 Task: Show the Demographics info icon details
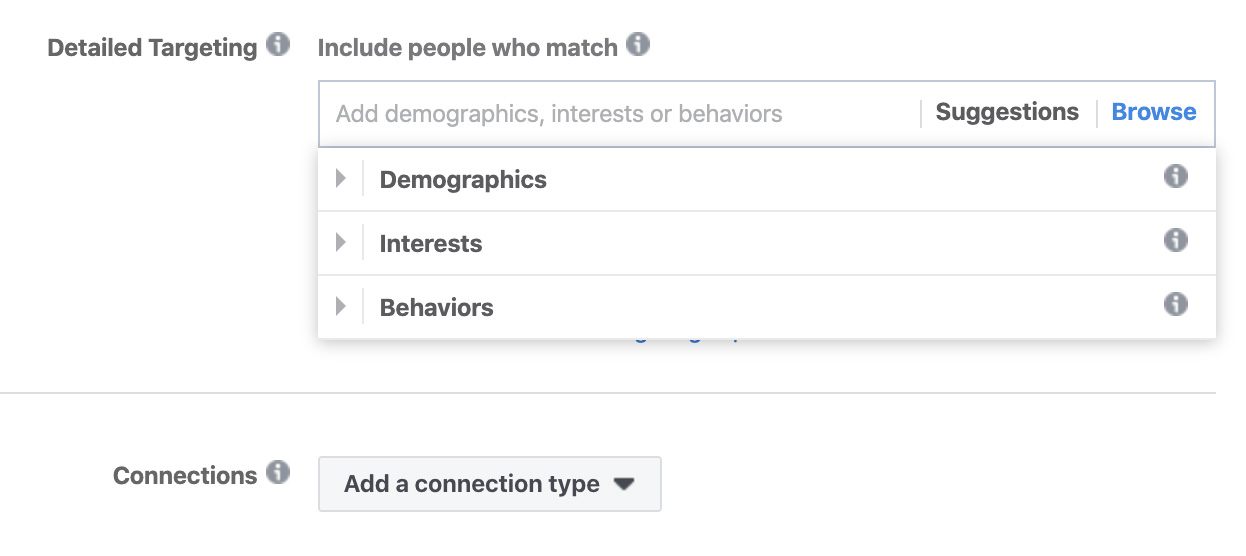(1176, 177)
